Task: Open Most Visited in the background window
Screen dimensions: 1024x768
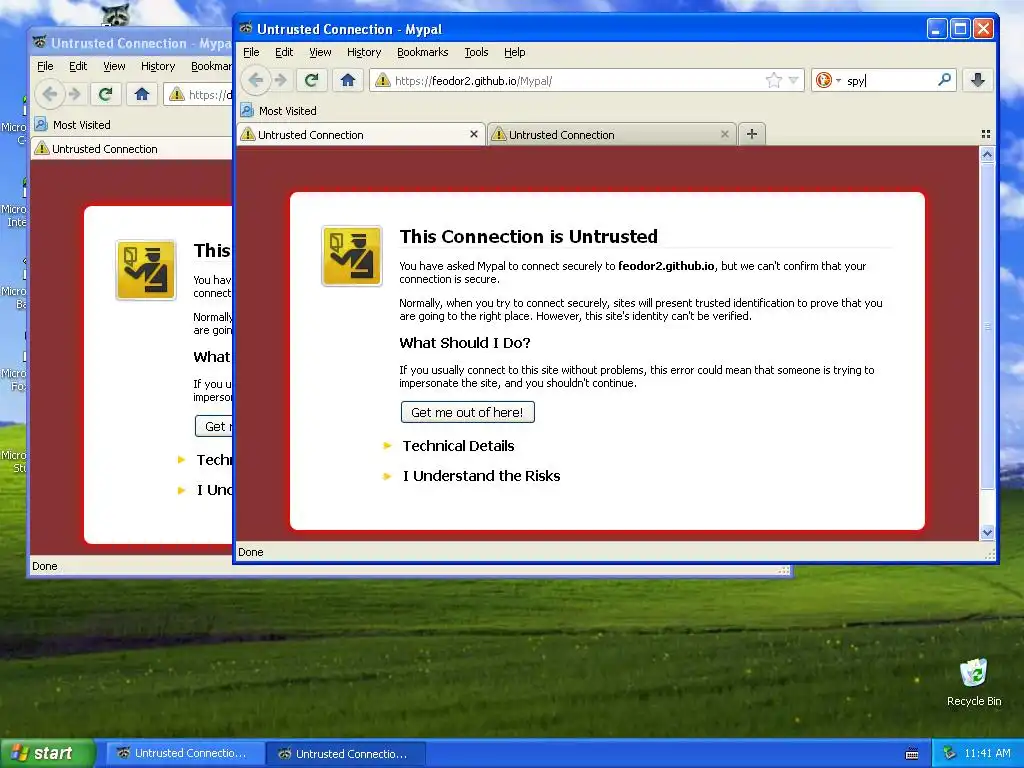Action: (x=72, y=125)
